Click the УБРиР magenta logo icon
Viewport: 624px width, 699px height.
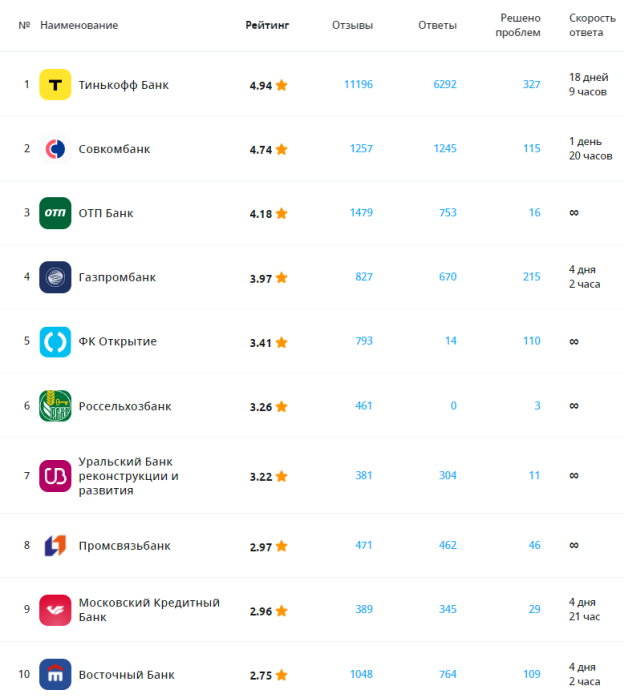coord(55,476)
